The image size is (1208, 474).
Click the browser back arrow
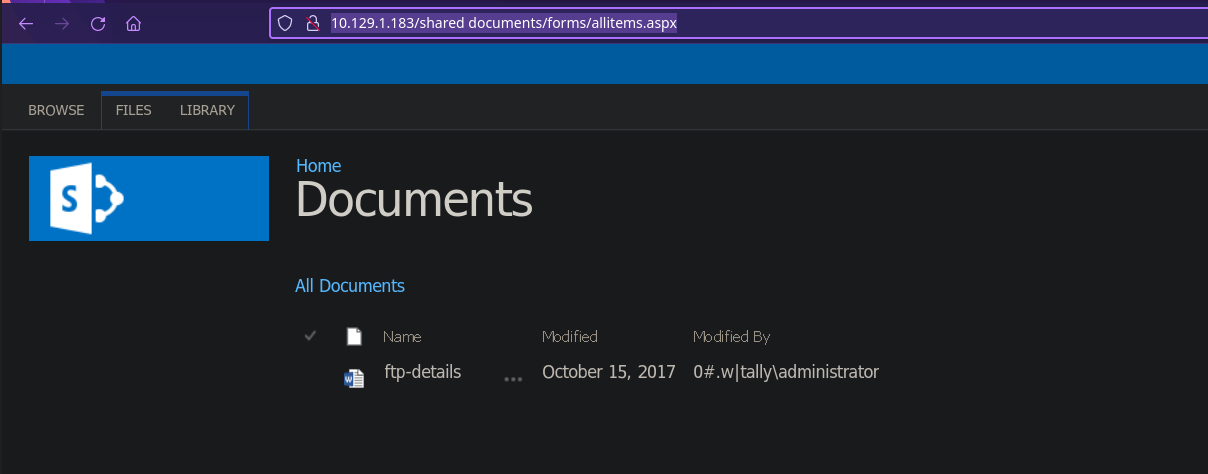26,24
